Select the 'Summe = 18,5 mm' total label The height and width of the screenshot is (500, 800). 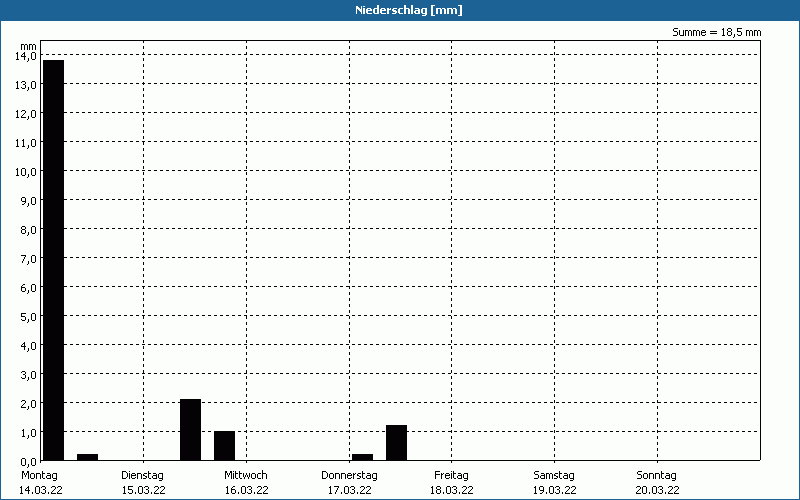point(716,33)
